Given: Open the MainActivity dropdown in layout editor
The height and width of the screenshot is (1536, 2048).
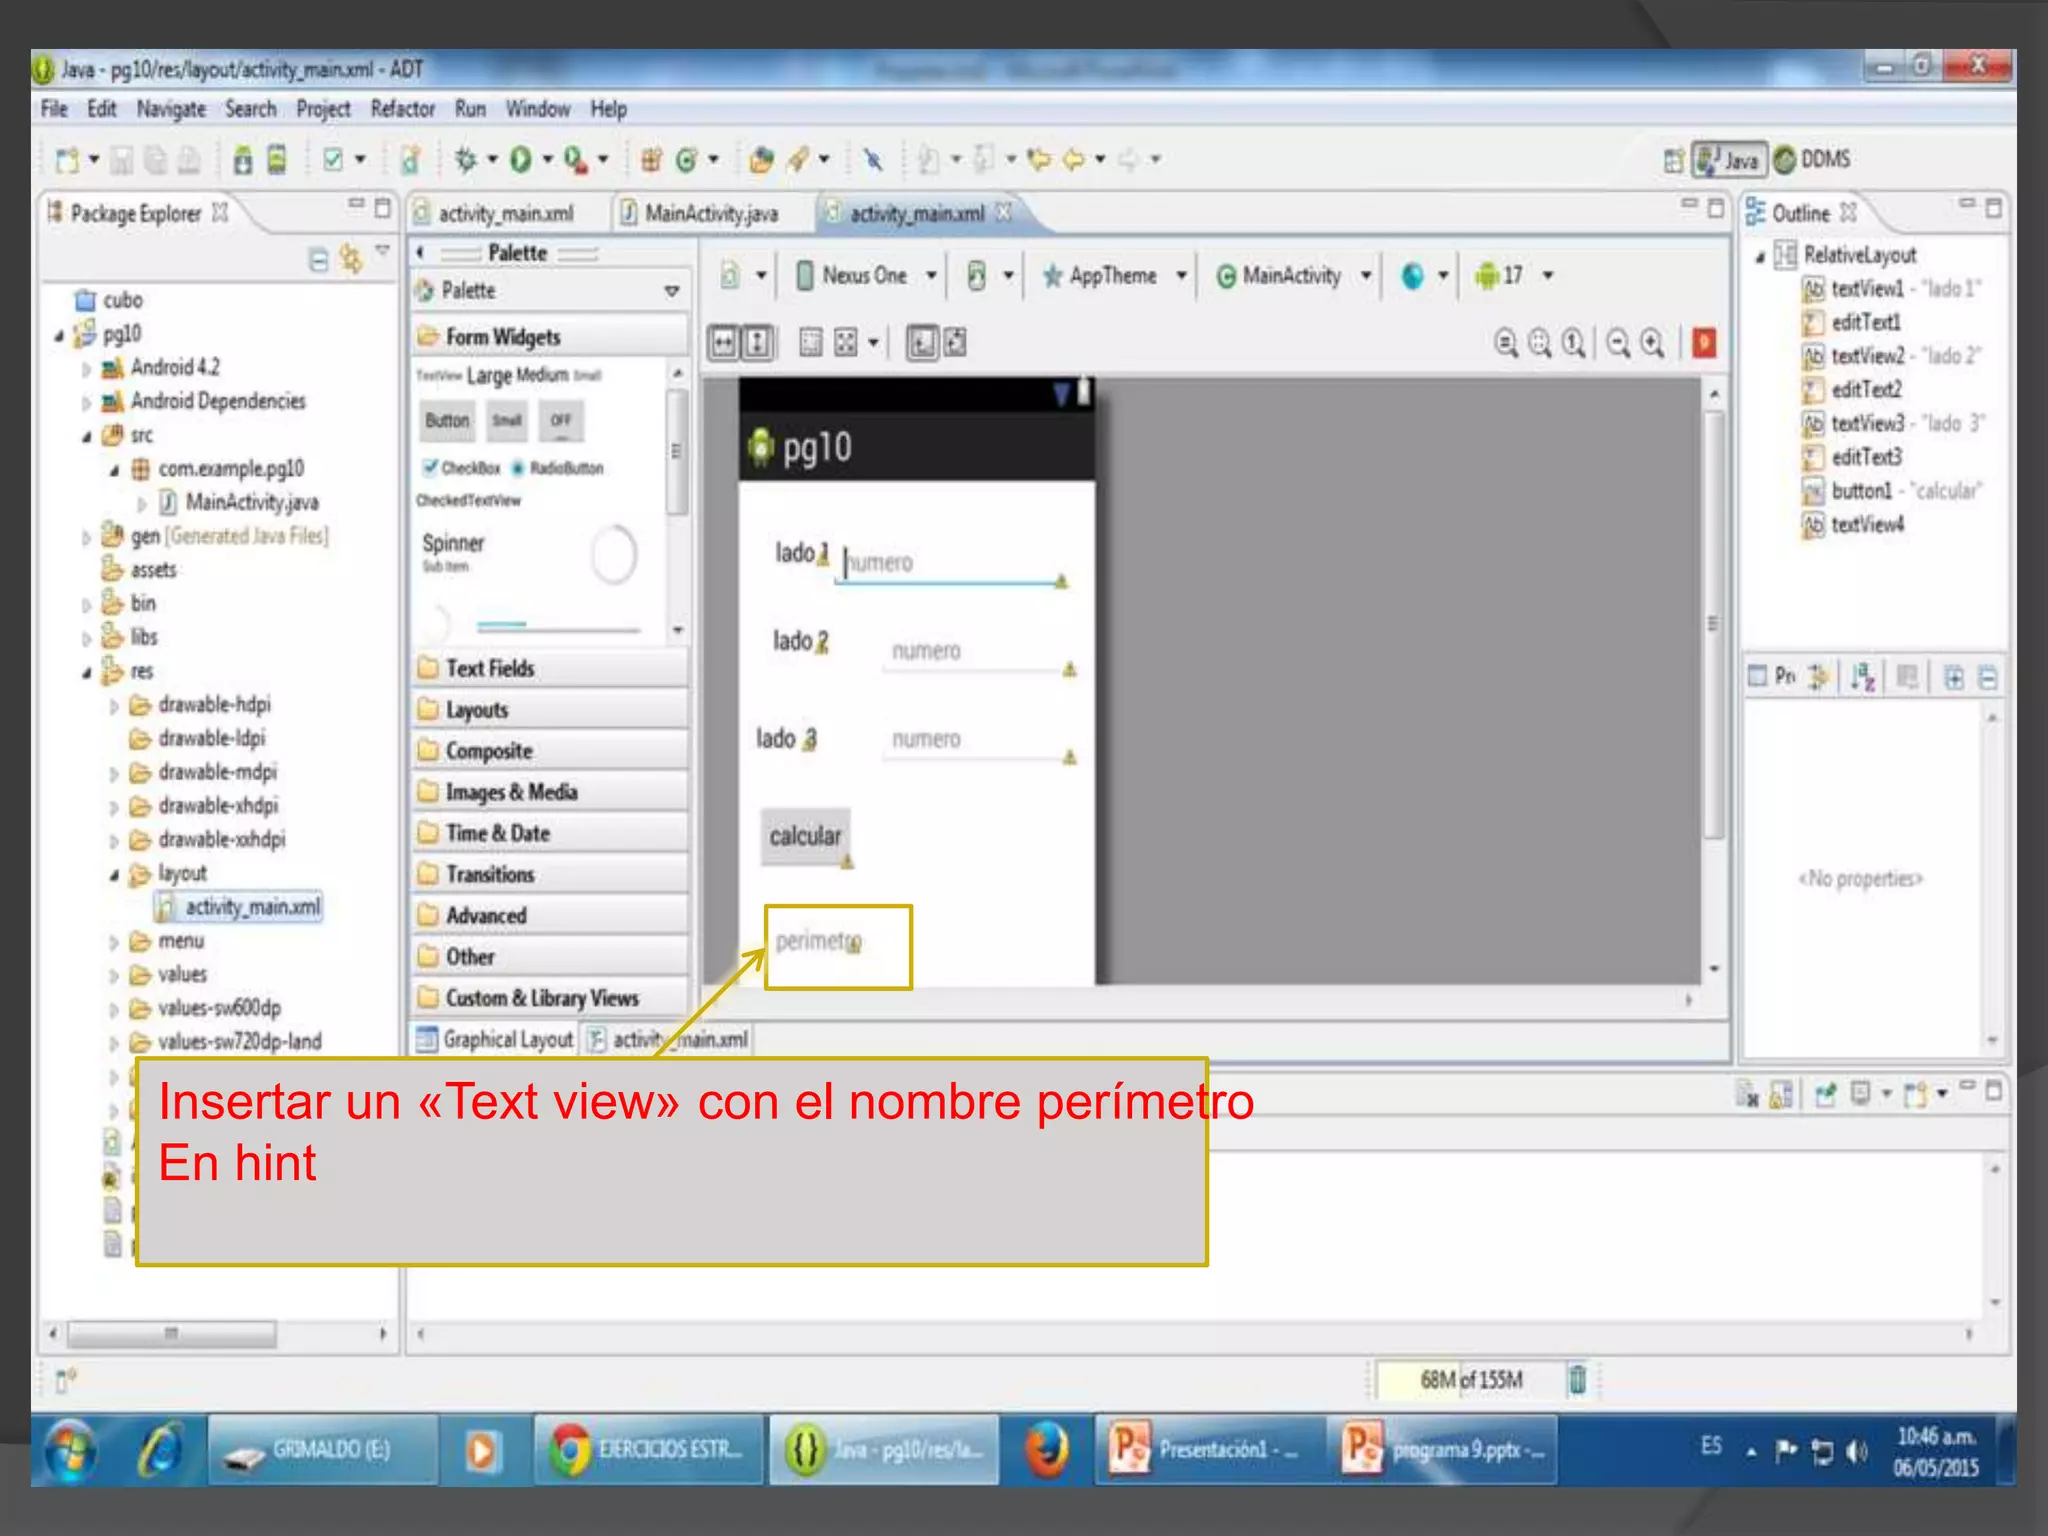Looking at the screenshot, I should click(1293, 275).
